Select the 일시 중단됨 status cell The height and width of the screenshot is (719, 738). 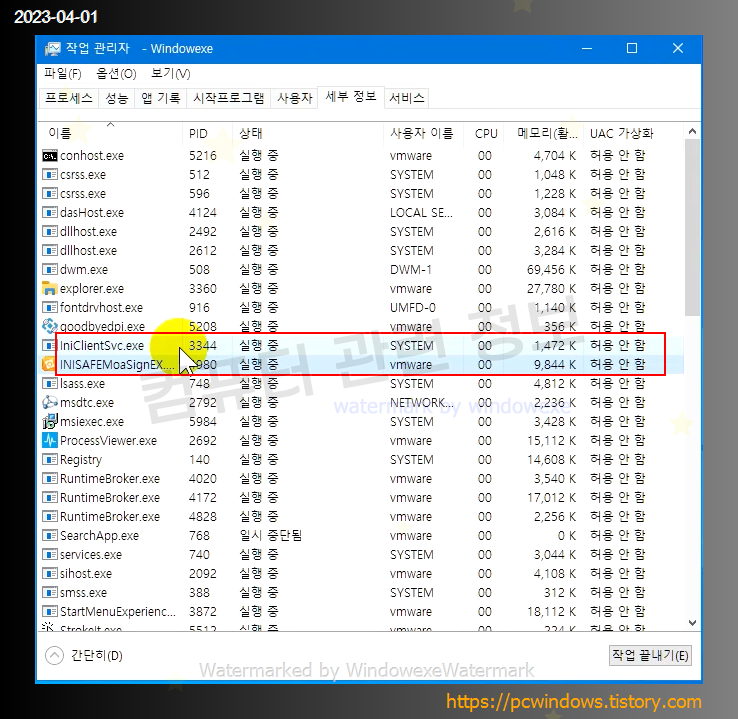(271, 535)
